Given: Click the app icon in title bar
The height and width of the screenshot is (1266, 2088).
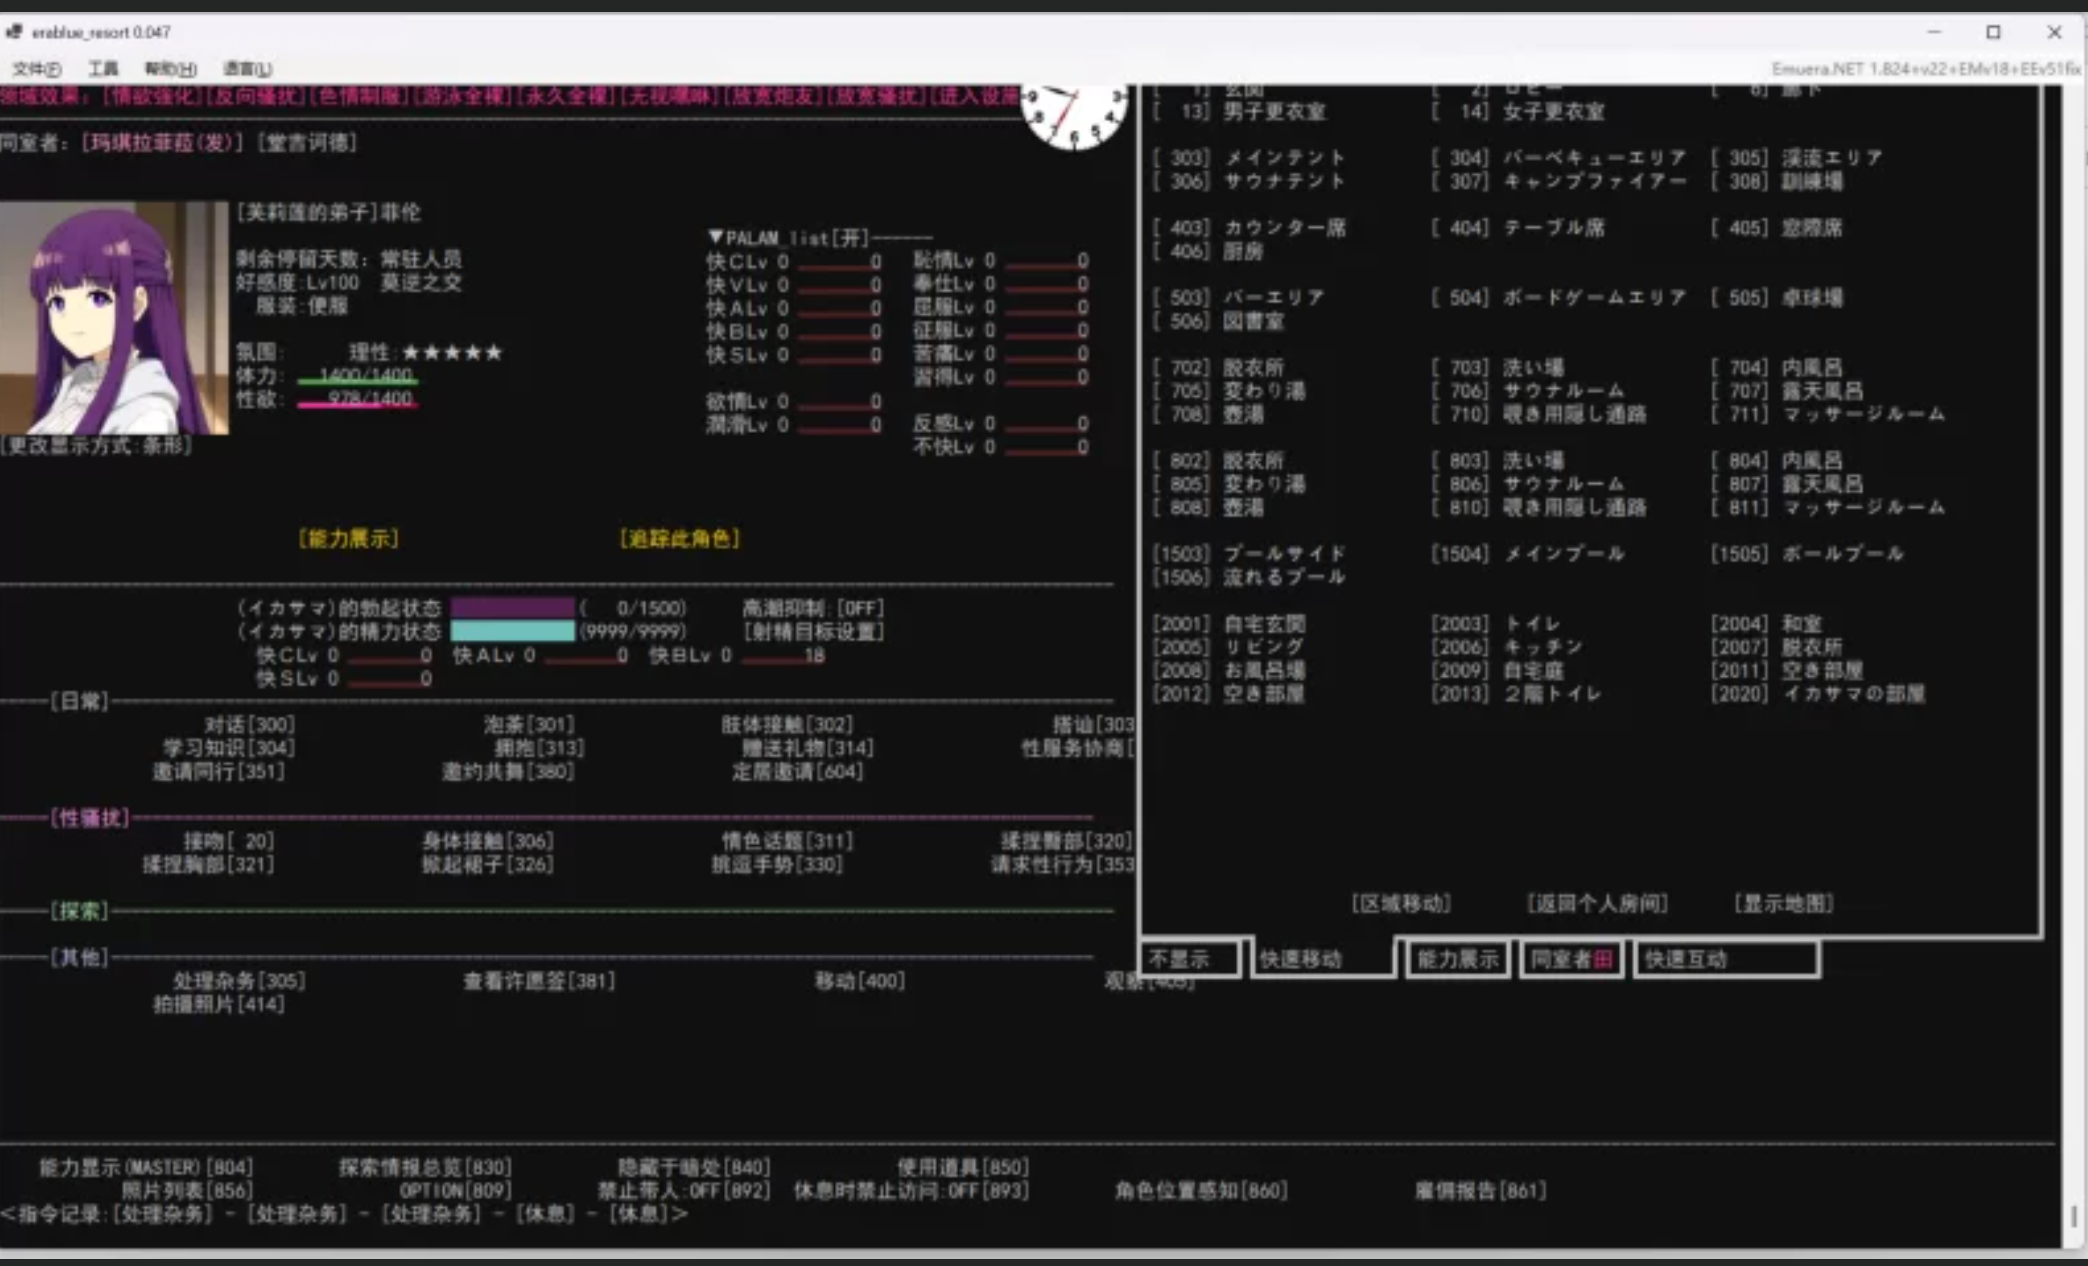Looking at the screenshot, I should click(x=14, y=32).
